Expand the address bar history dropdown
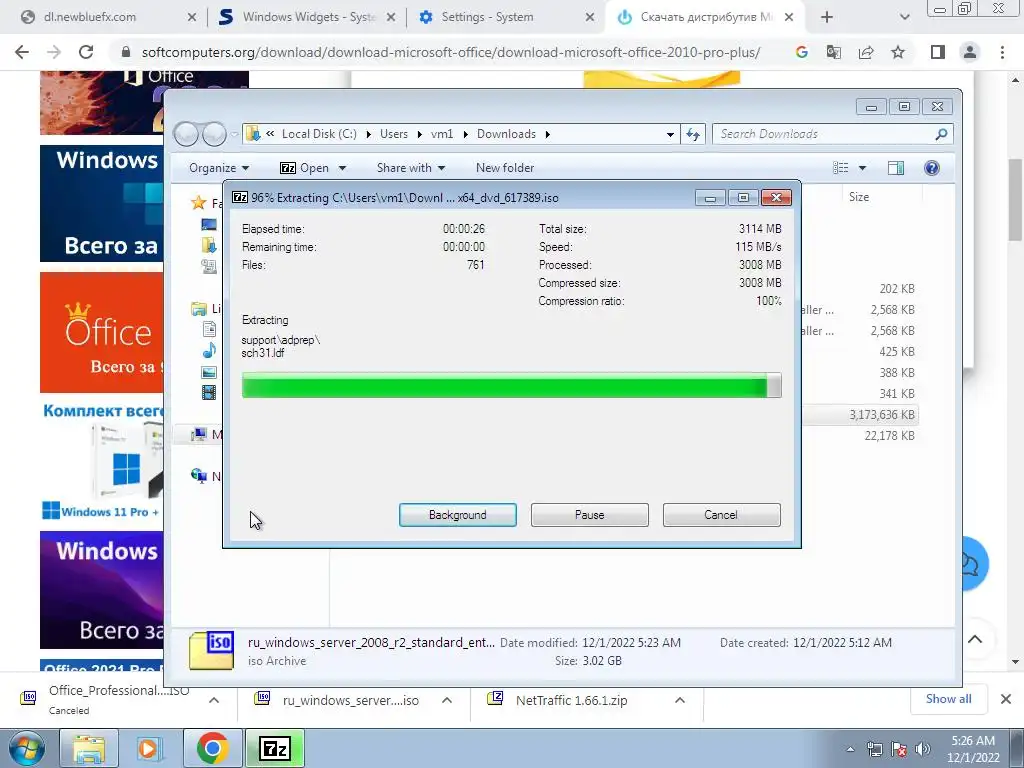The height and width of the screenshot is (768, 1024). point(670,134)
